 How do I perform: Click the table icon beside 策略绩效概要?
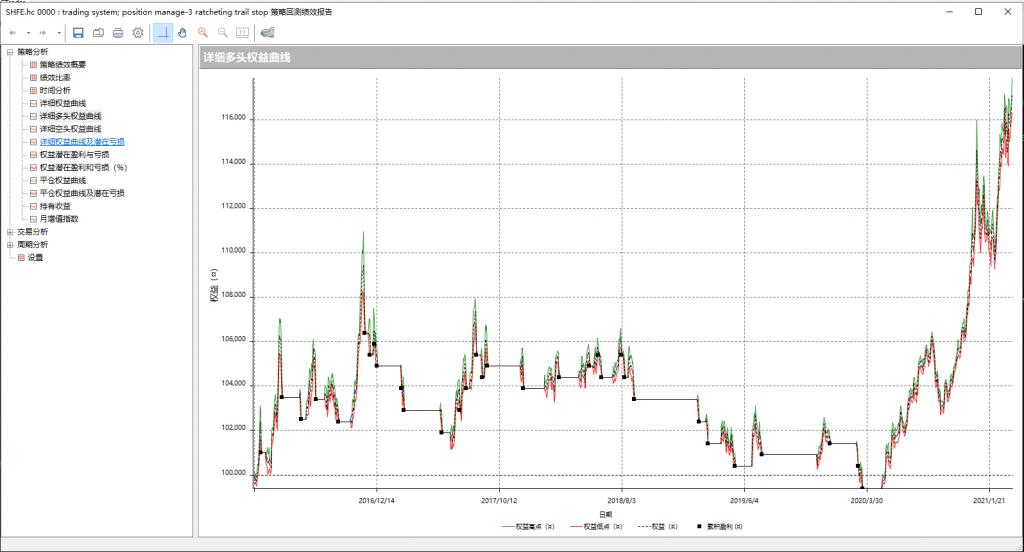tap(33, 65)
